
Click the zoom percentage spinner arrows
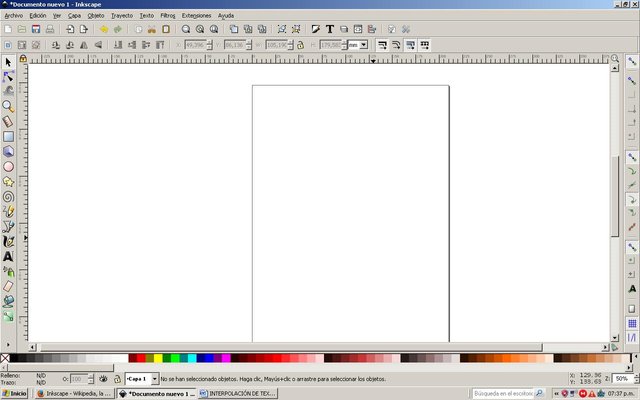coord(636,379)
